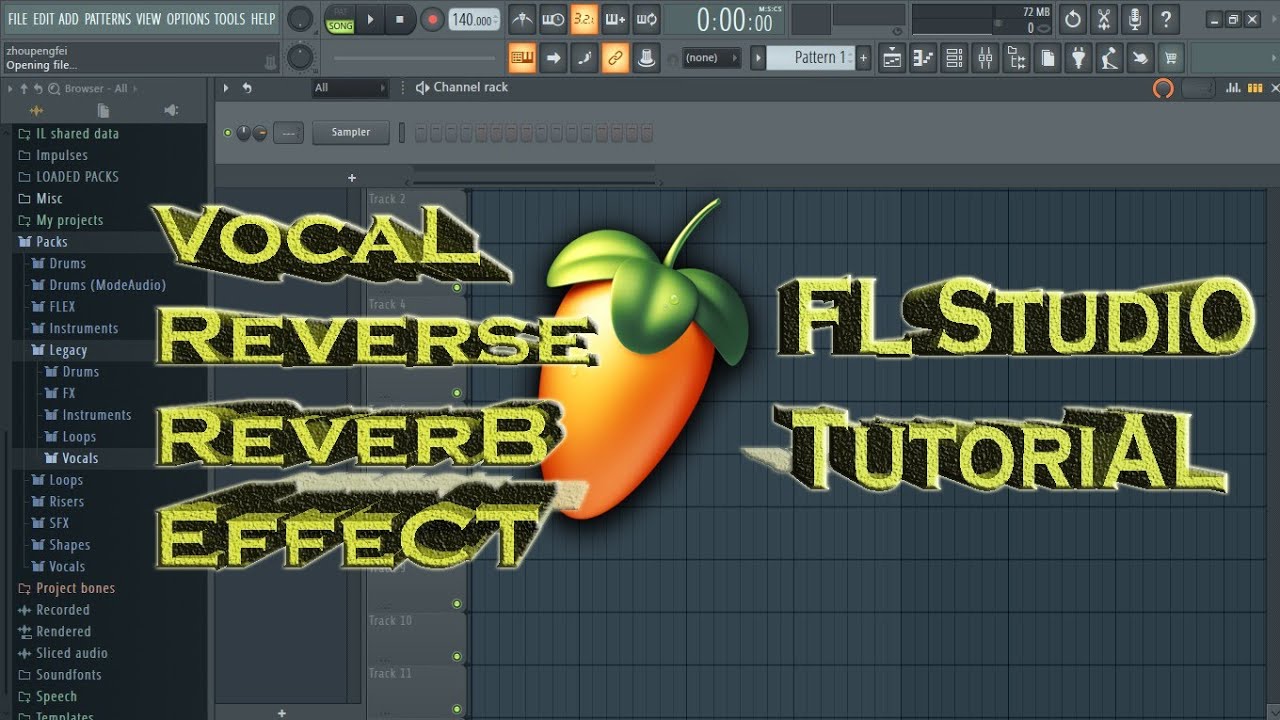Click the Channel rack speaker icon

[422, 88]
